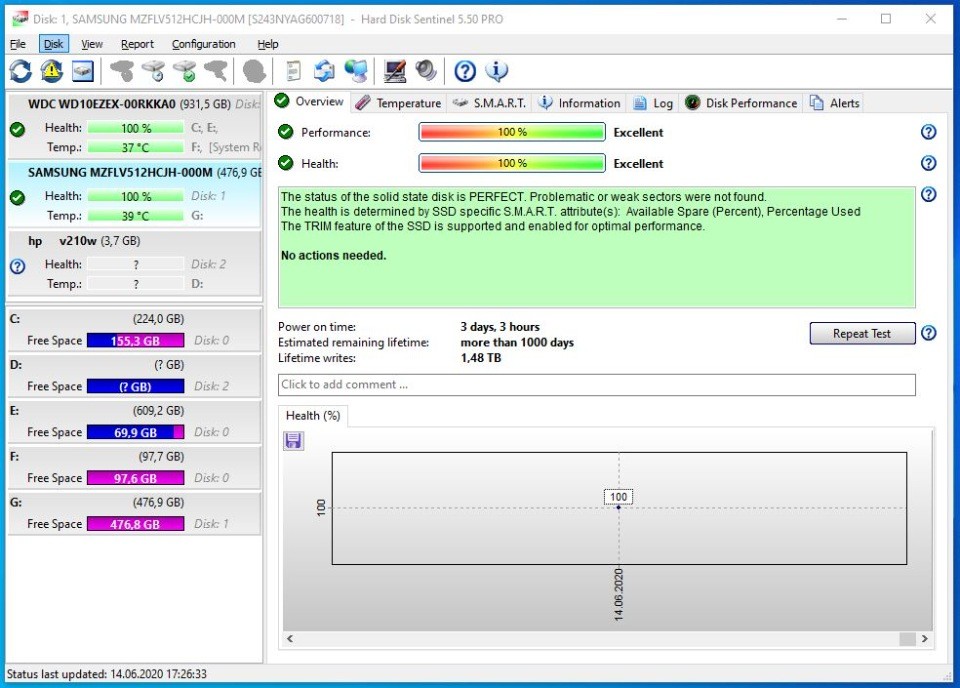Open the Configuration menu

coord(203,44)
